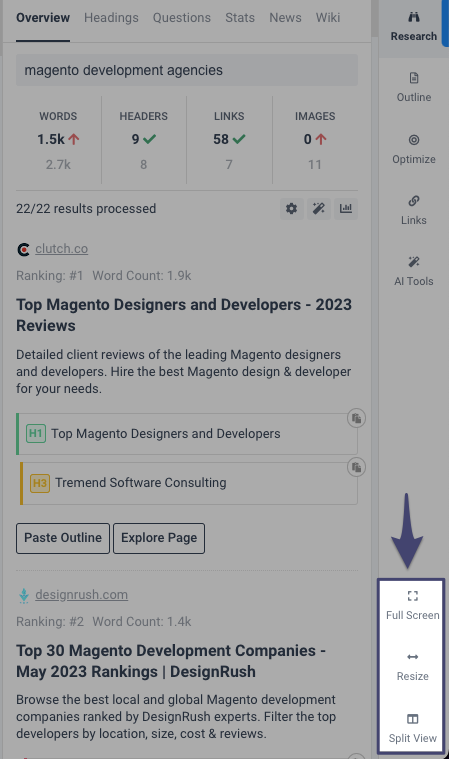Copy the H1 Top Magento Designers heading
The height and width of the screenshot is (759, 449).
357,418
